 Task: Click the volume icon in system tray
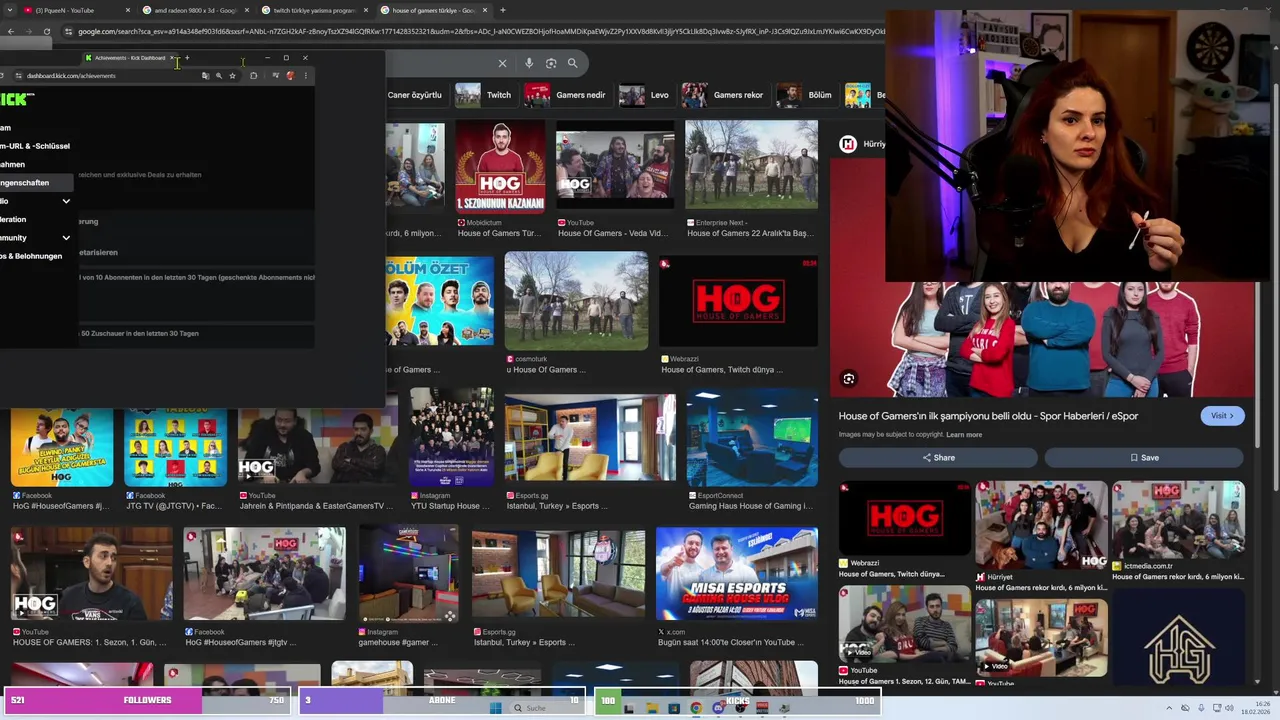pos(1230,708)
